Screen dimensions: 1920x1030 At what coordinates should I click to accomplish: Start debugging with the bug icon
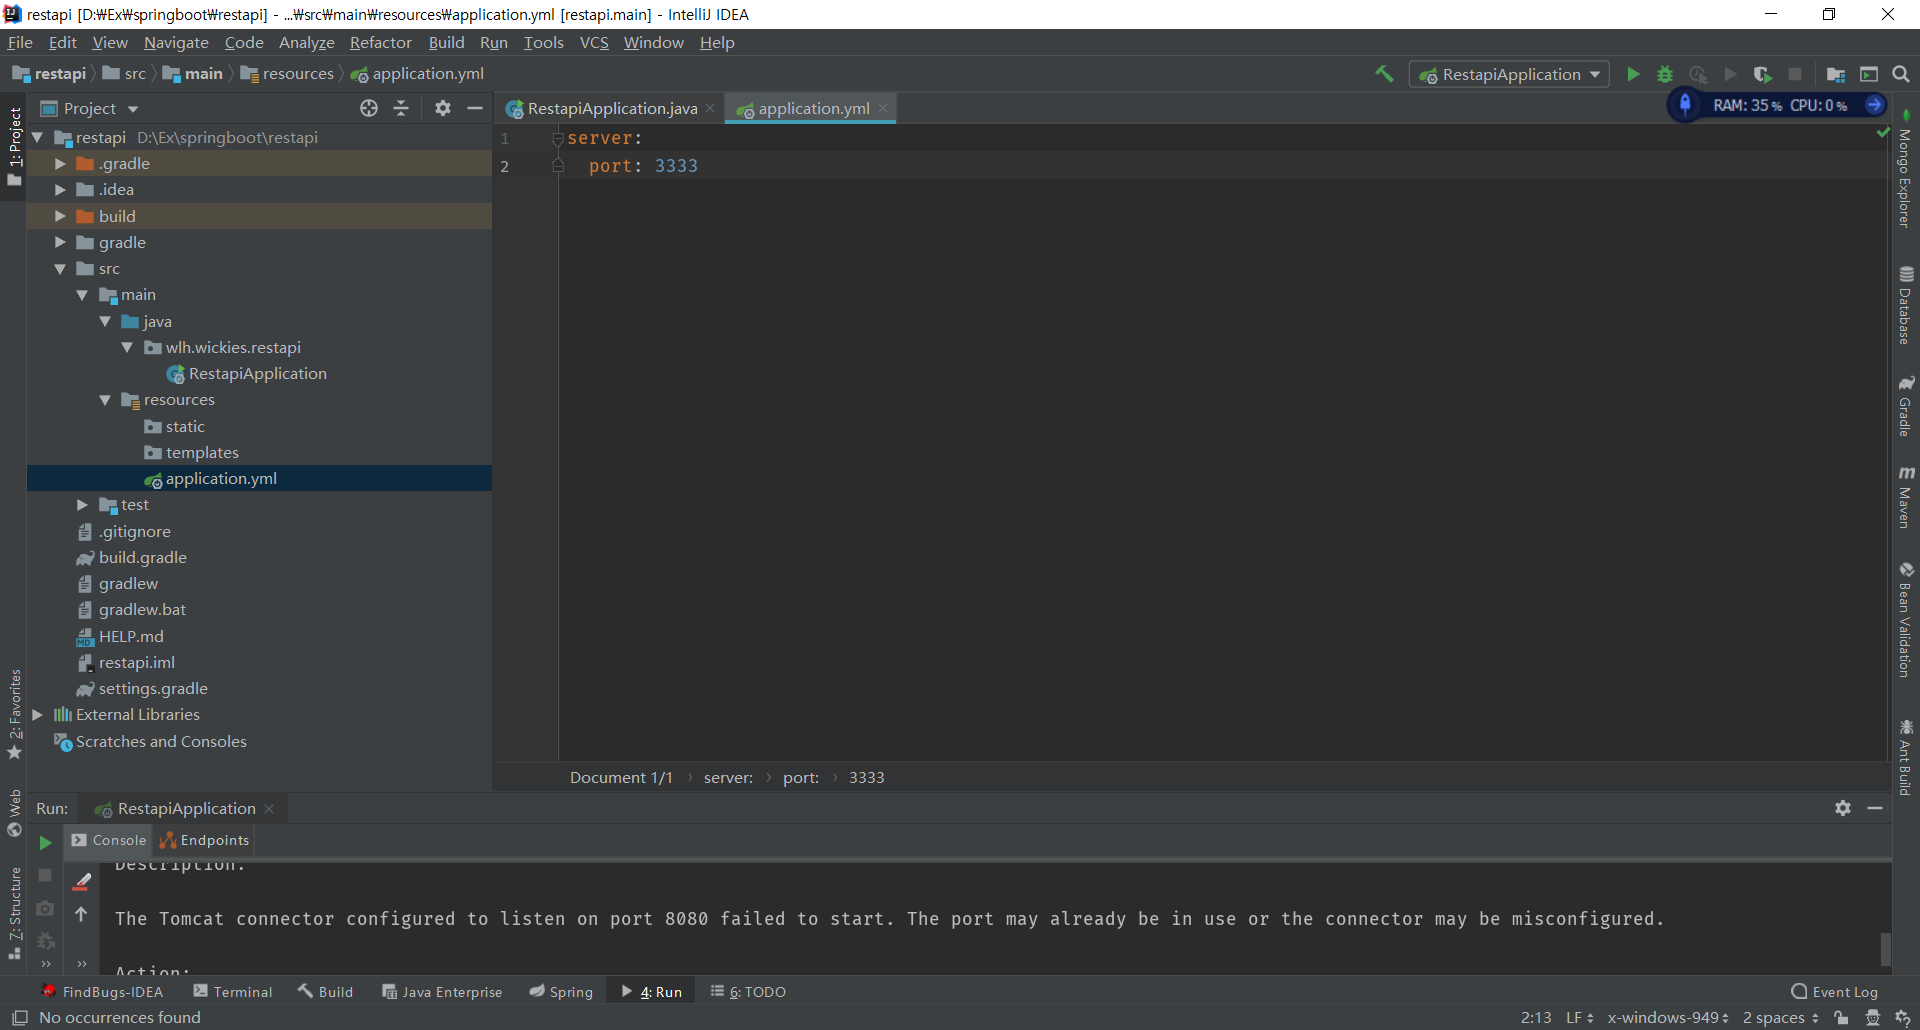point(1665,74)
